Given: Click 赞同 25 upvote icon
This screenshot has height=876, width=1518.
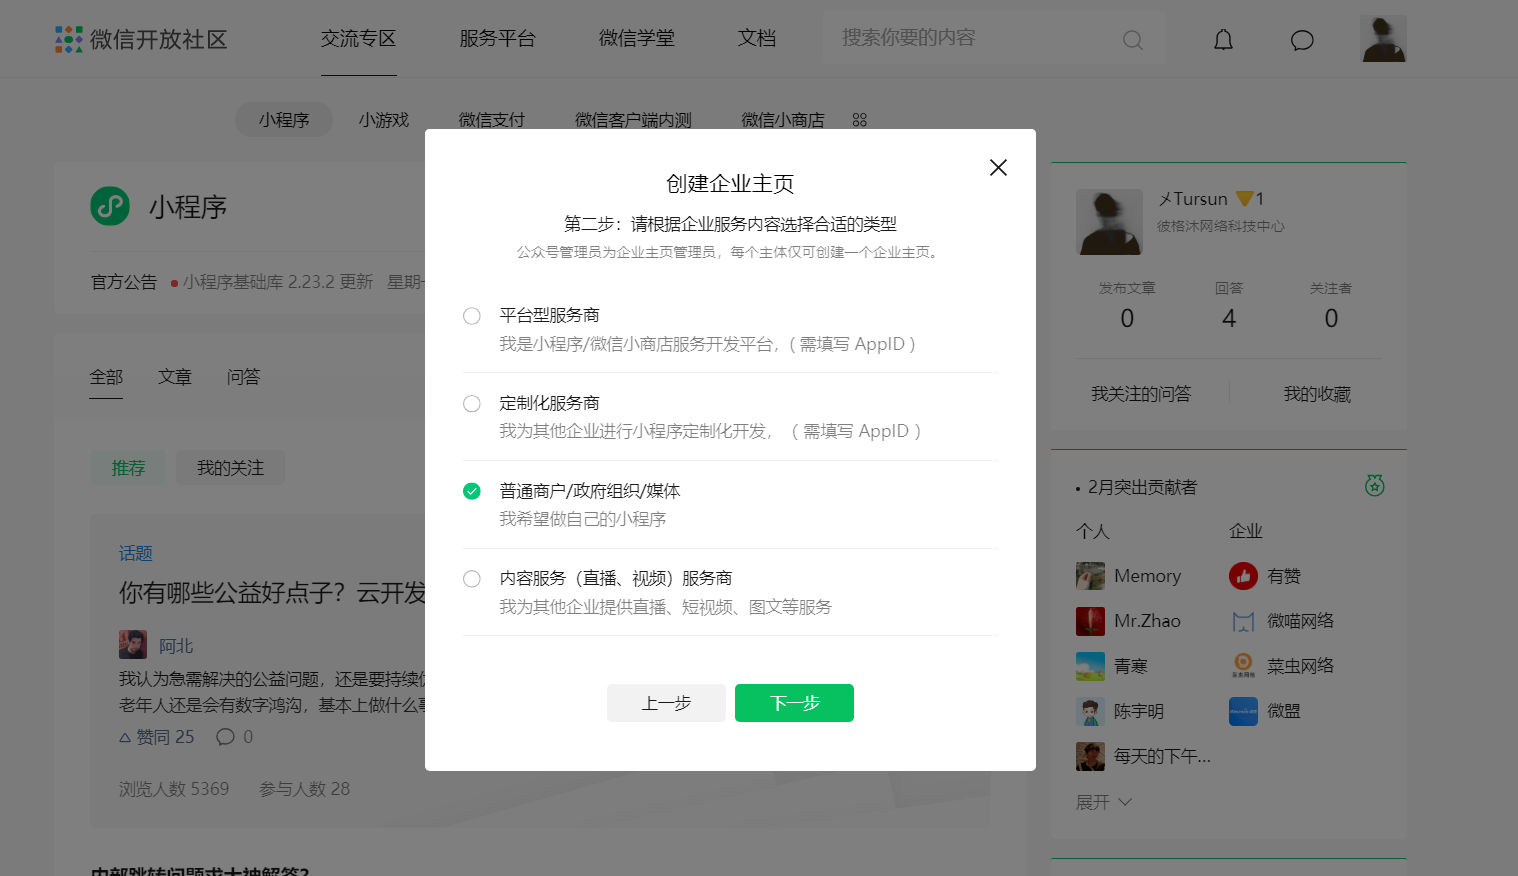Looking at the screenshot, I should 125,737.
